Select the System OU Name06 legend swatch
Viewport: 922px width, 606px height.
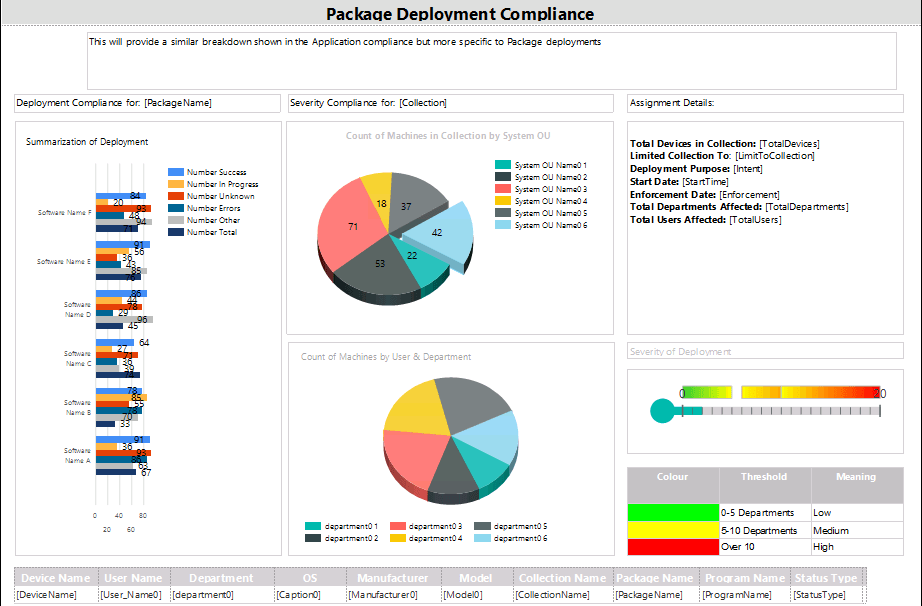tap(503, 225)
